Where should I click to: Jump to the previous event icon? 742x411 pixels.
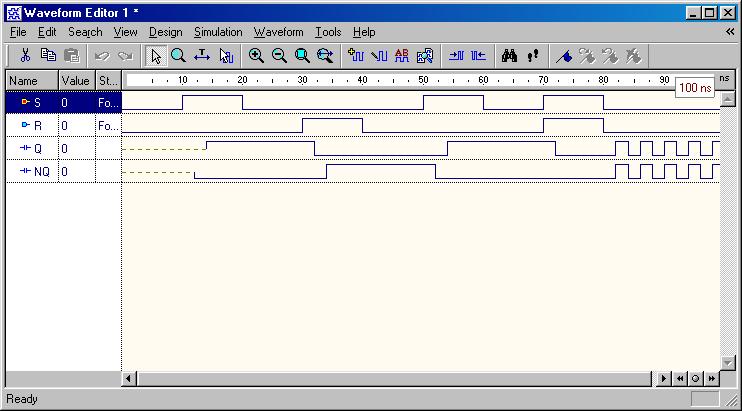pyautogui.click(x=478, y=56)
